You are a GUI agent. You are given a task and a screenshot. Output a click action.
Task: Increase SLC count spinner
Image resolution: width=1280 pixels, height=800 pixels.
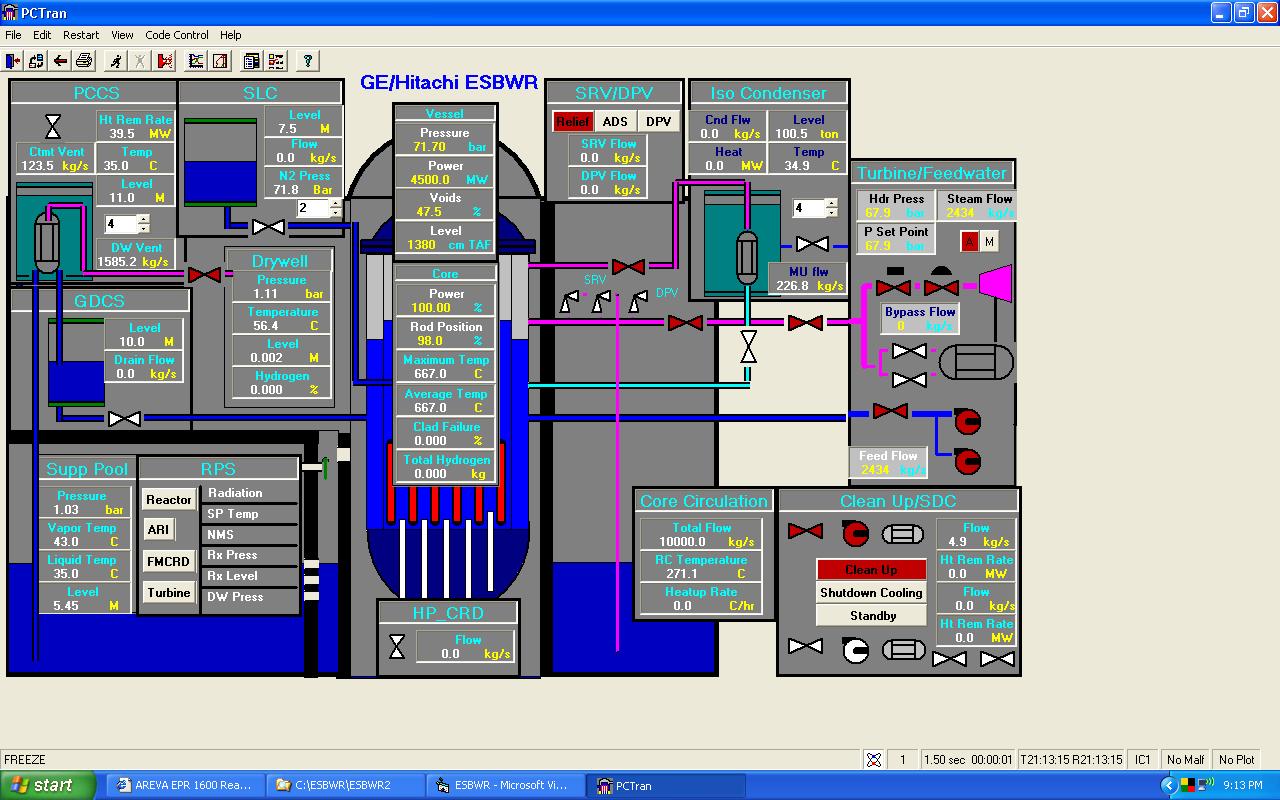click(335, 203)
